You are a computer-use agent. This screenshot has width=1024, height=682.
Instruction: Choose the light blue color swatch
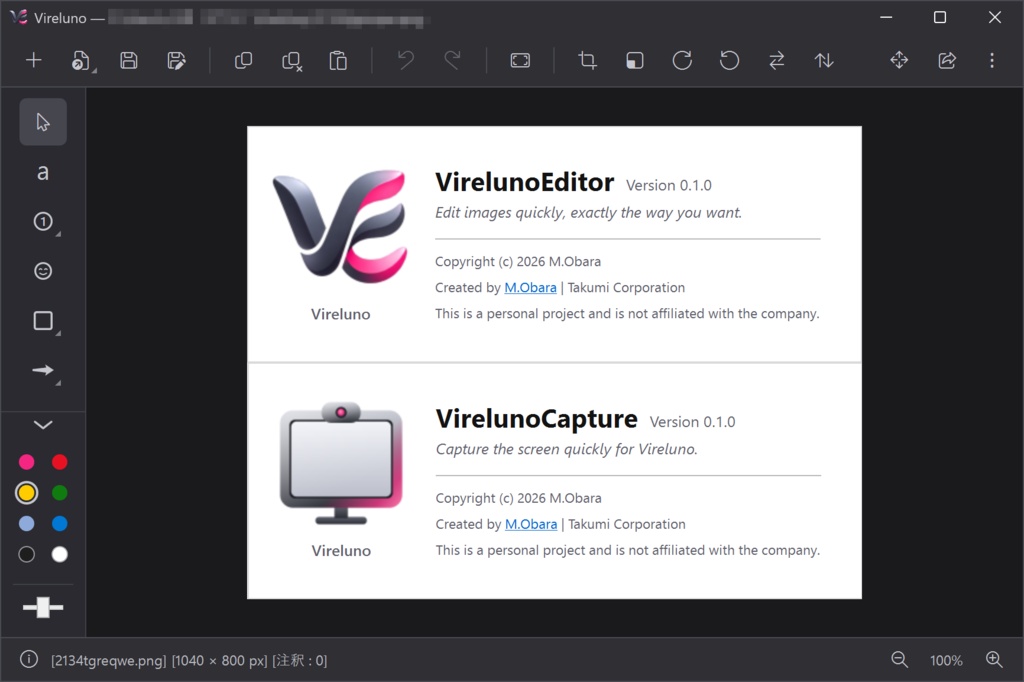tap(27, 524)
